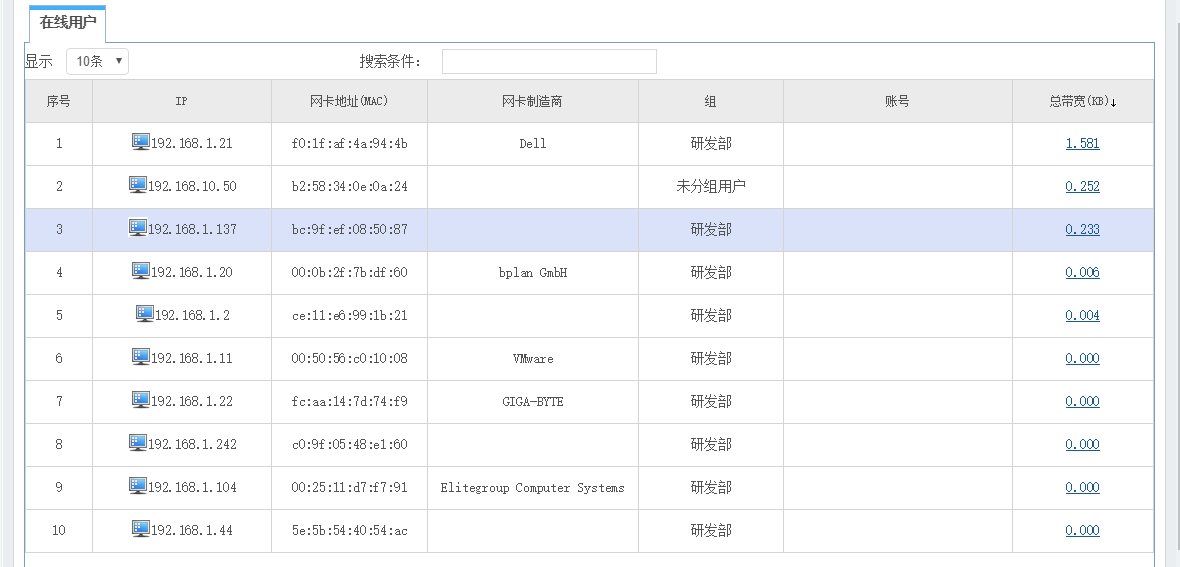Select the computer icon next to 192.168.1.20
Screen dimensions: 1180x567
(x=140, y=271)
